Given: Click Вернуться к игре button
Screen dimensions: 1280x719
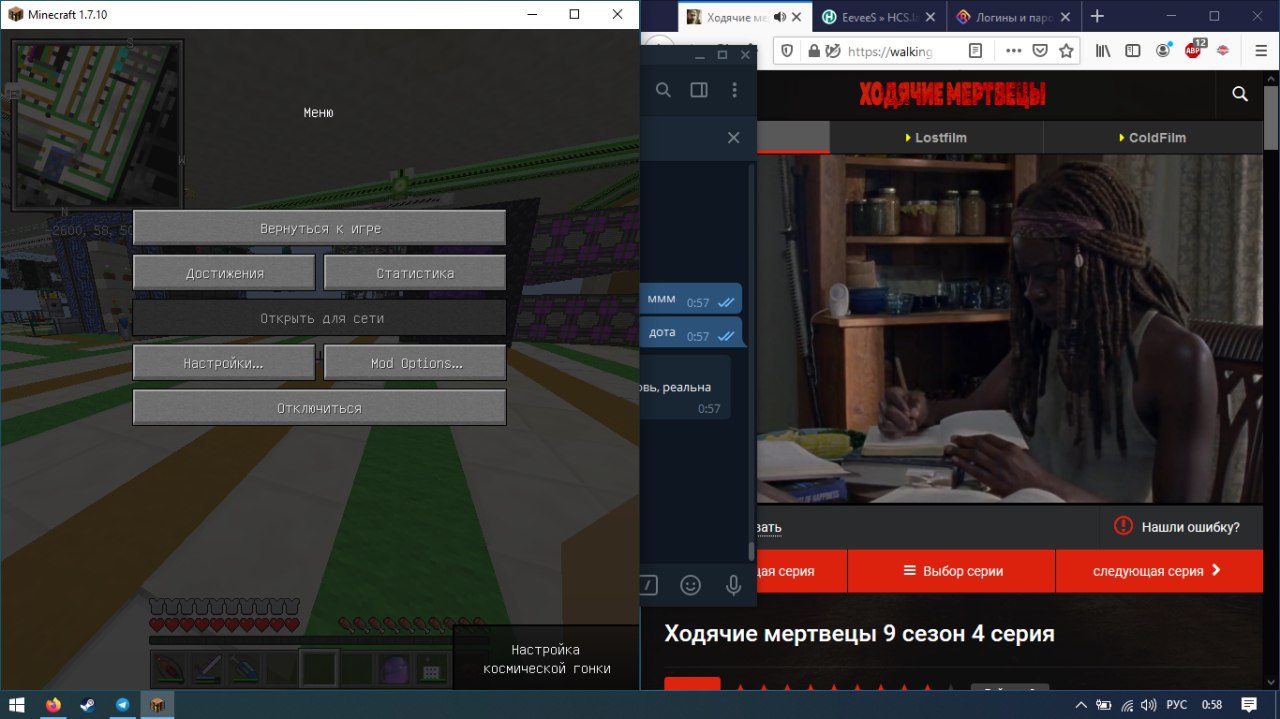Looking at the screenshot, I should pos(319,228).
